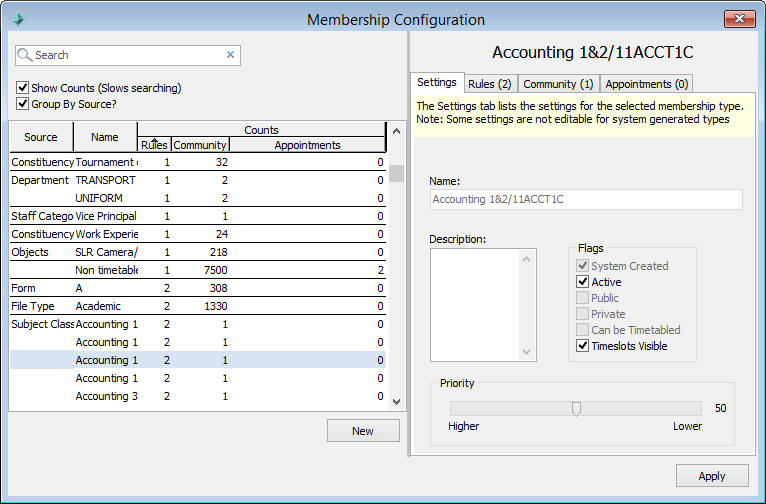Click the Description text area
Image resolution: width=766 pixels, height=504 pixels.
point(475,305)
